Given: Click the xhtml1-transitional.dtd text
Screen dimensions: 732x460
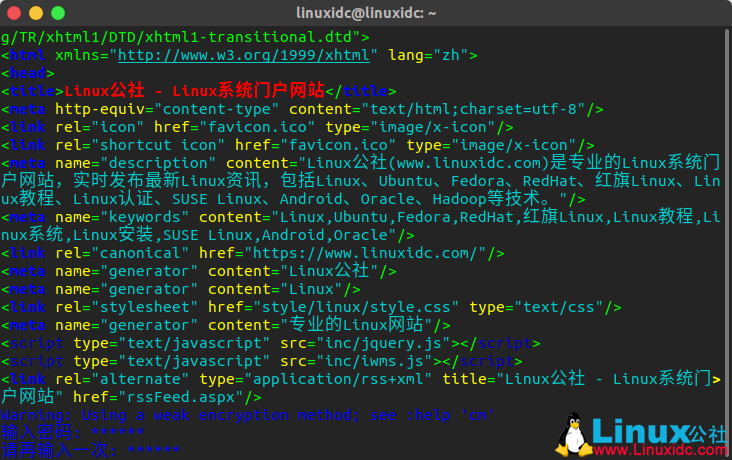Looking at the screenshot, I should (248, 37).
